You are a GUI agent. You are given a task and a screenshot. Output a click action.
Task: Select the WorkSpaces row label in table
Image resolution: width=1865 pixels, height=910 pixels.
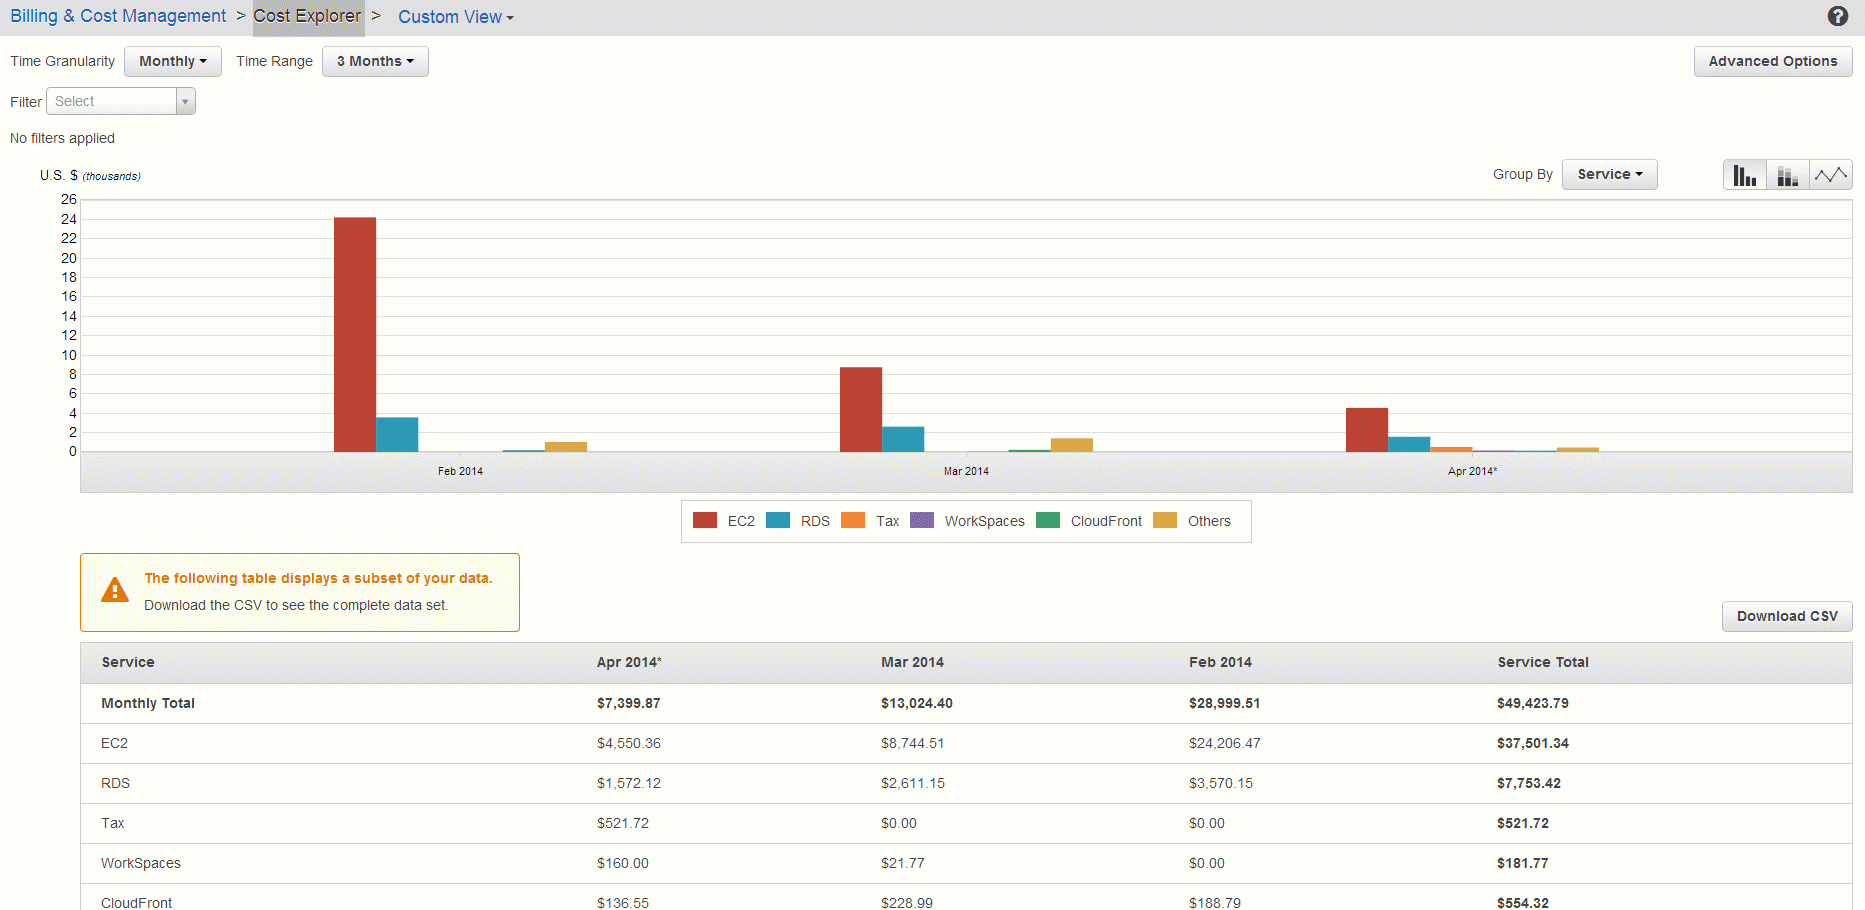pos(141,863)
